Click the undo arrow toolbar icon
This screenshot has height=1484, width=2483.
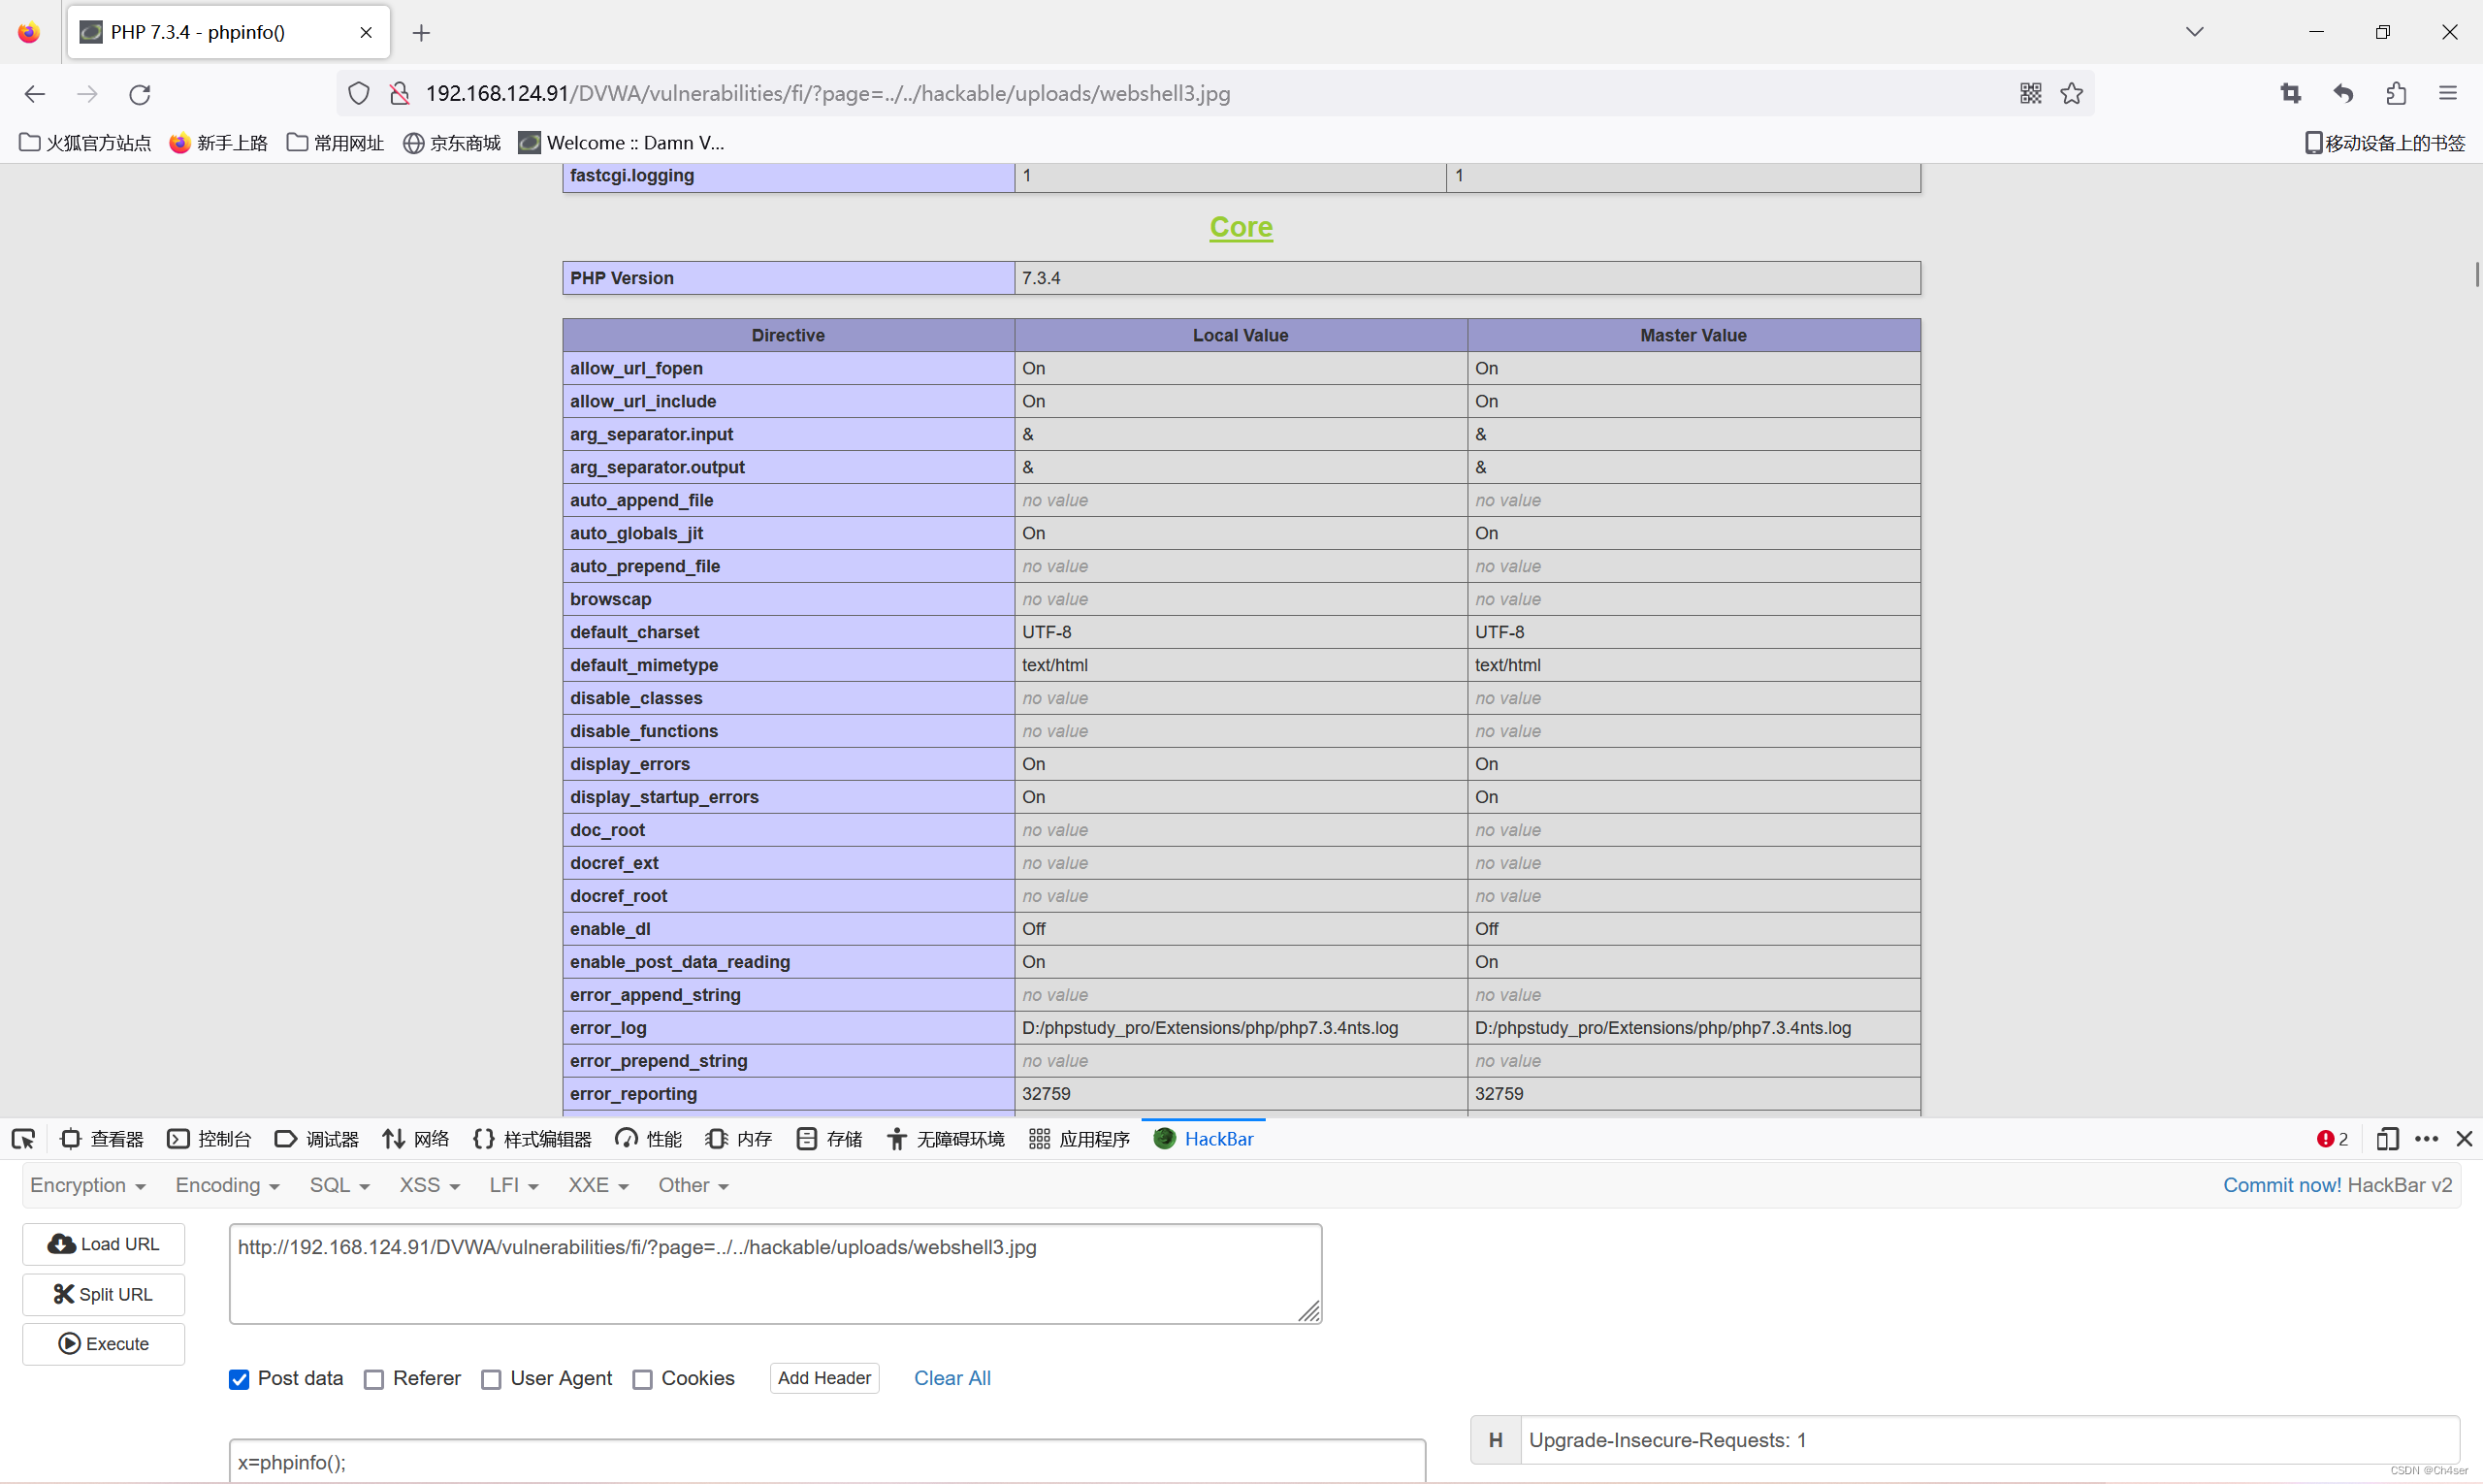(x=2344, y=94)
